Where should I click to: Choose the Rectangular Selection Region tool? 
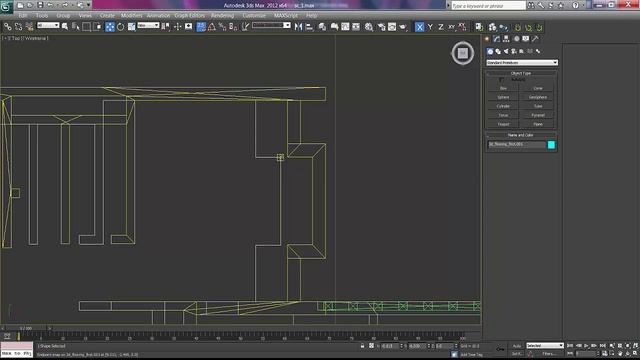pyautogui.click(x=87, y=27)
